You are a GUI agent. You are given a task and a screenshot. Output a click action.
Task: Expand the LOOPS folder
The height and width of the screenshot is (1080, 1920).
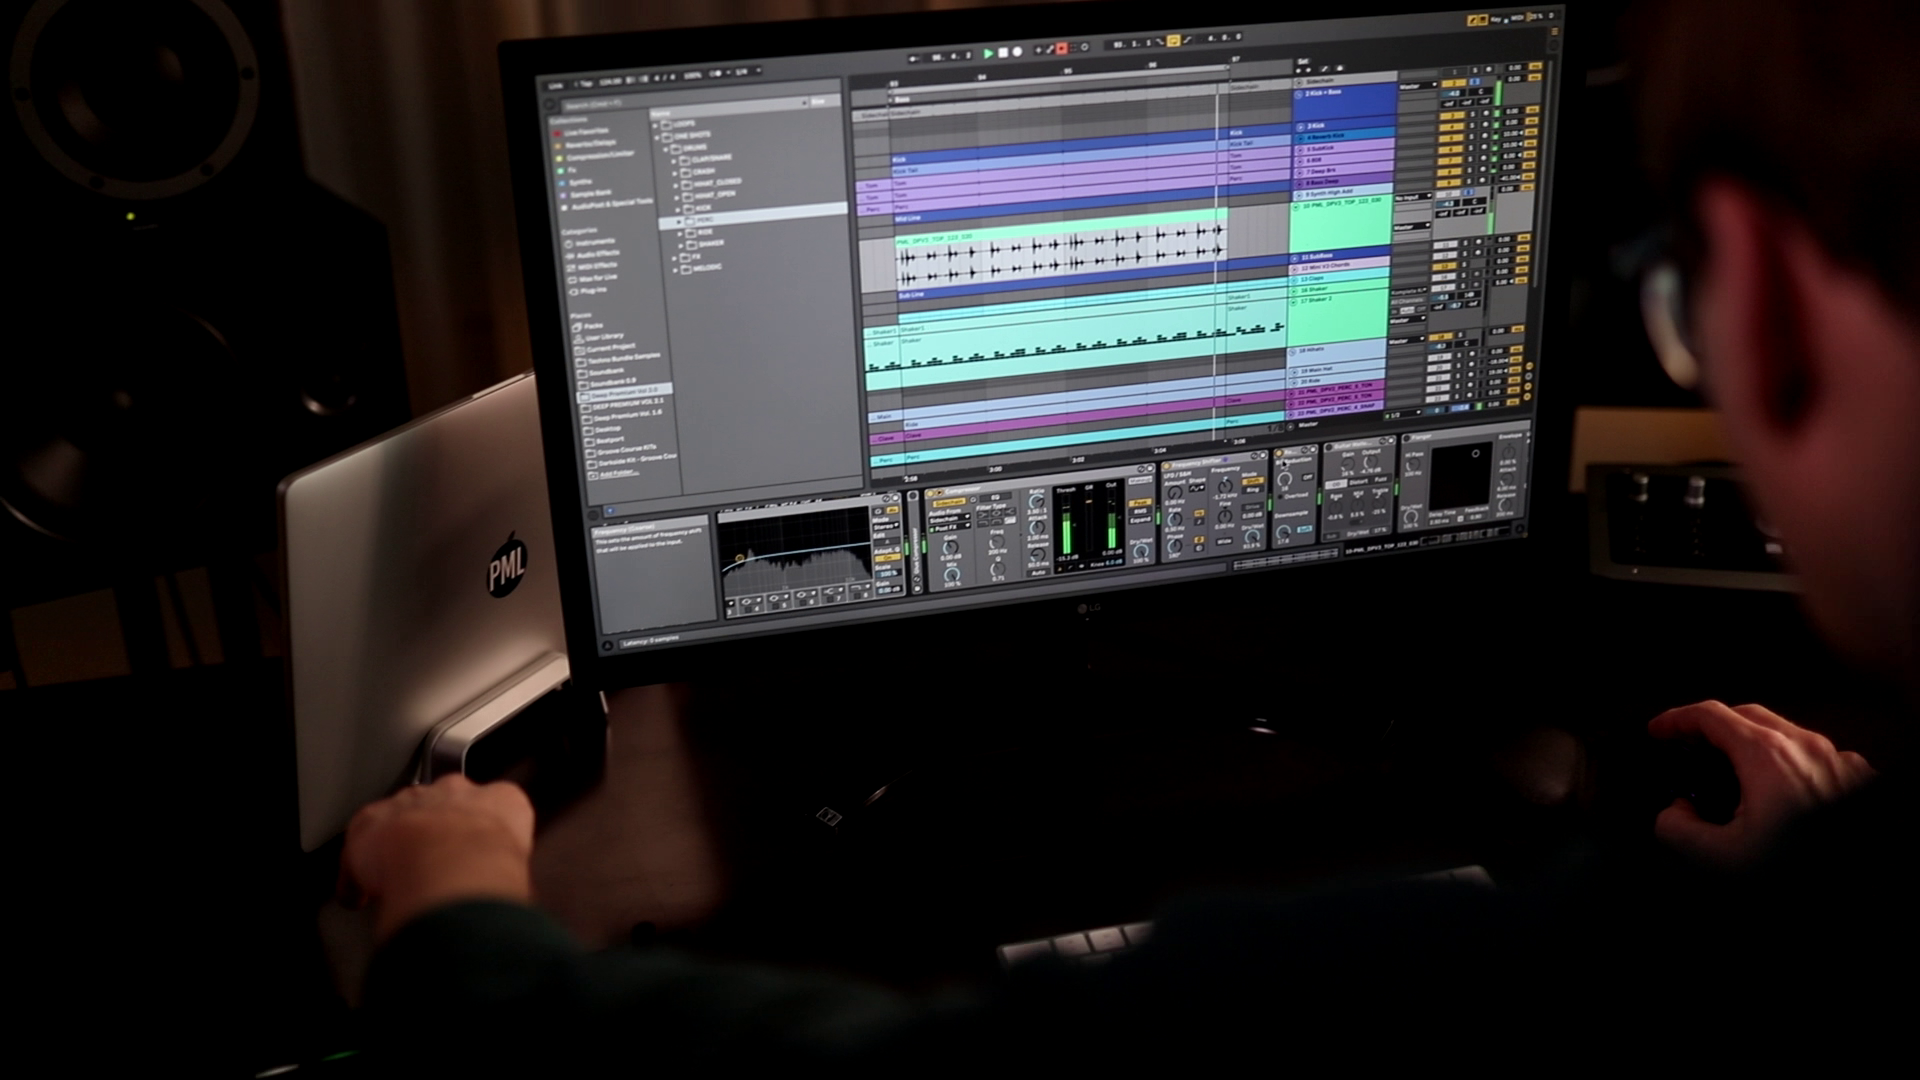tap(655, 126)
